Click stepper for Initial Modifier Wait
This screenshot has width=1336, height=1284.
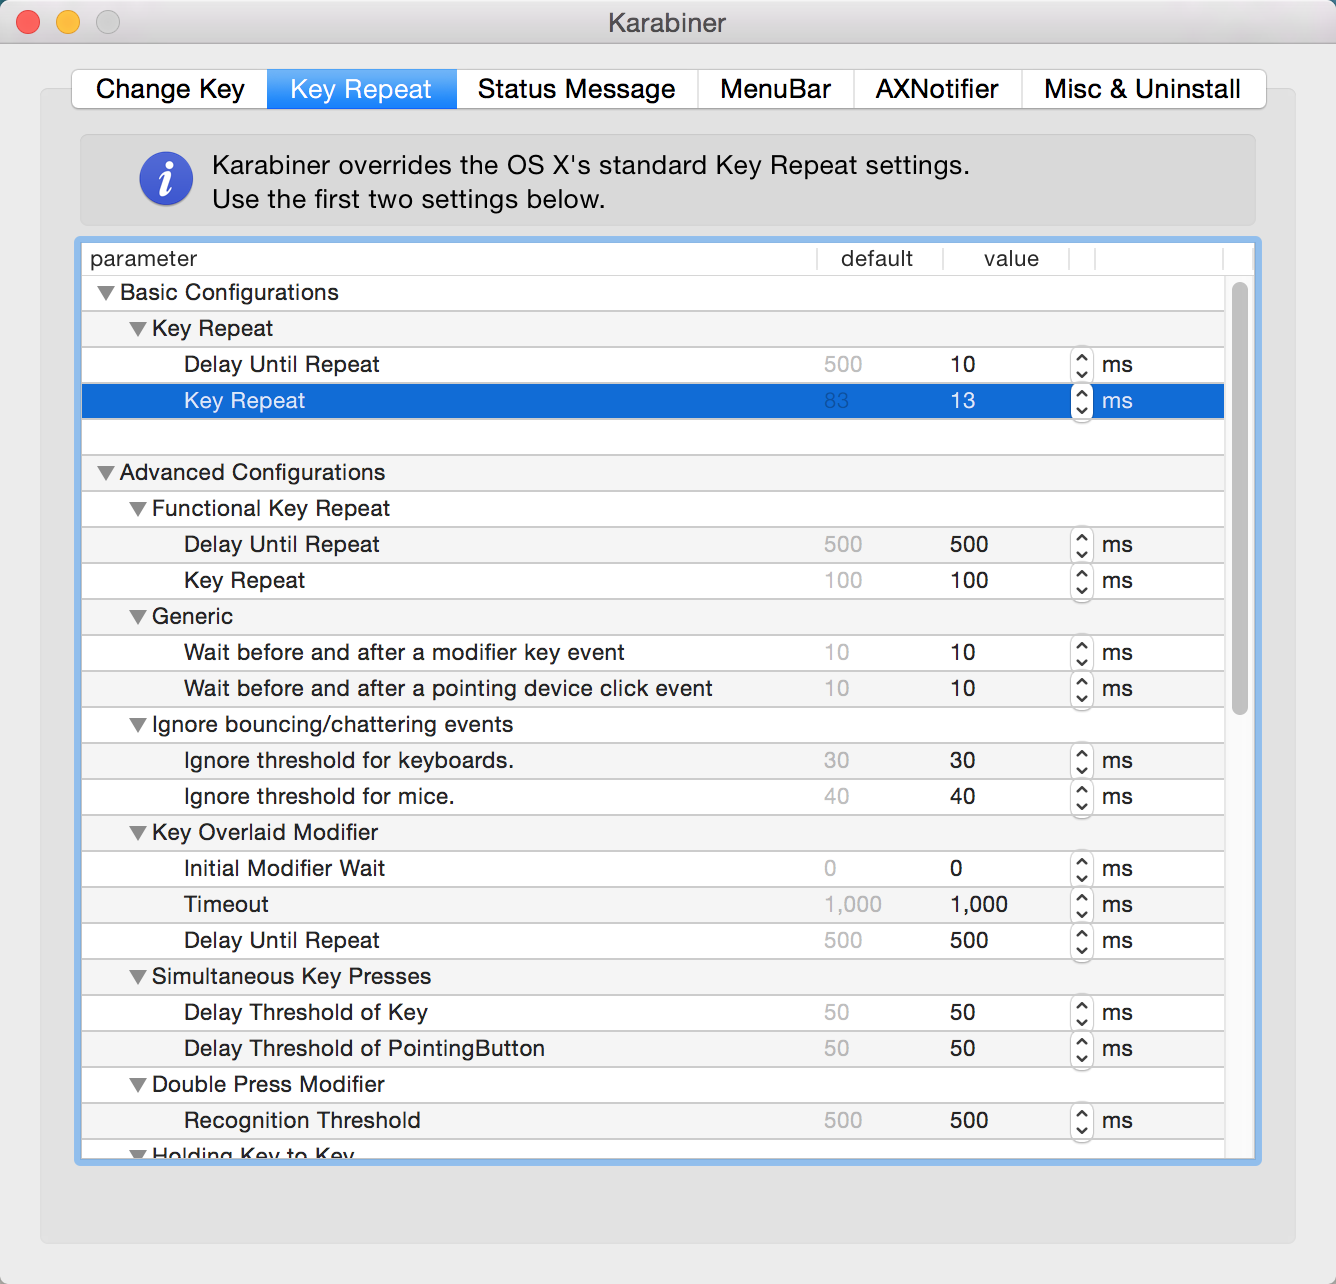pyautogui.click(x=1081, y=869)
